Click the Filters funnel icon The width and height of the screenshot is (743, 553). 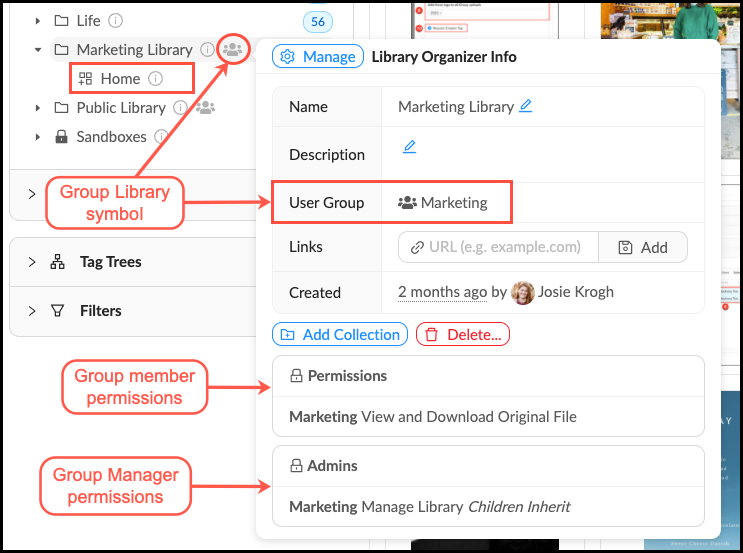click(57, 311)
